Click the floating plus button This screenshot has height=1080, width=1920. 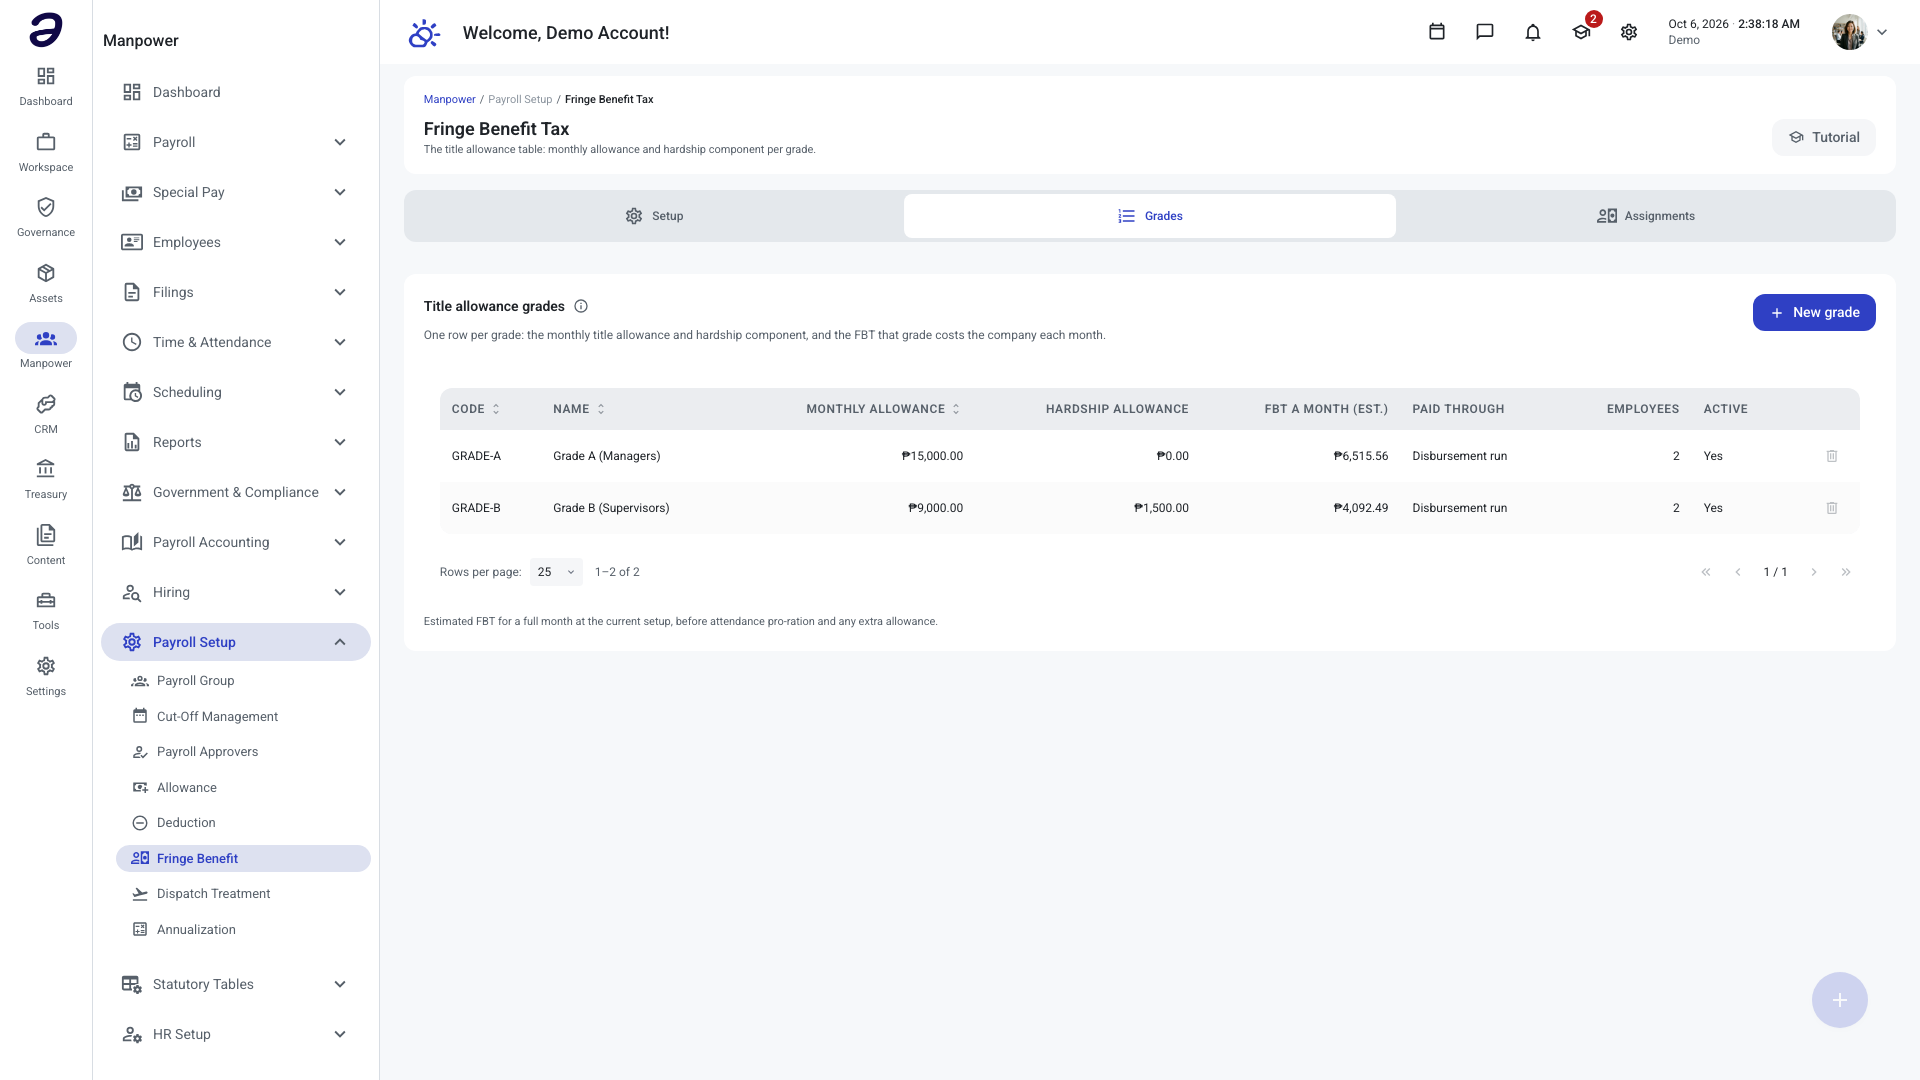tap(1840, 1000)
